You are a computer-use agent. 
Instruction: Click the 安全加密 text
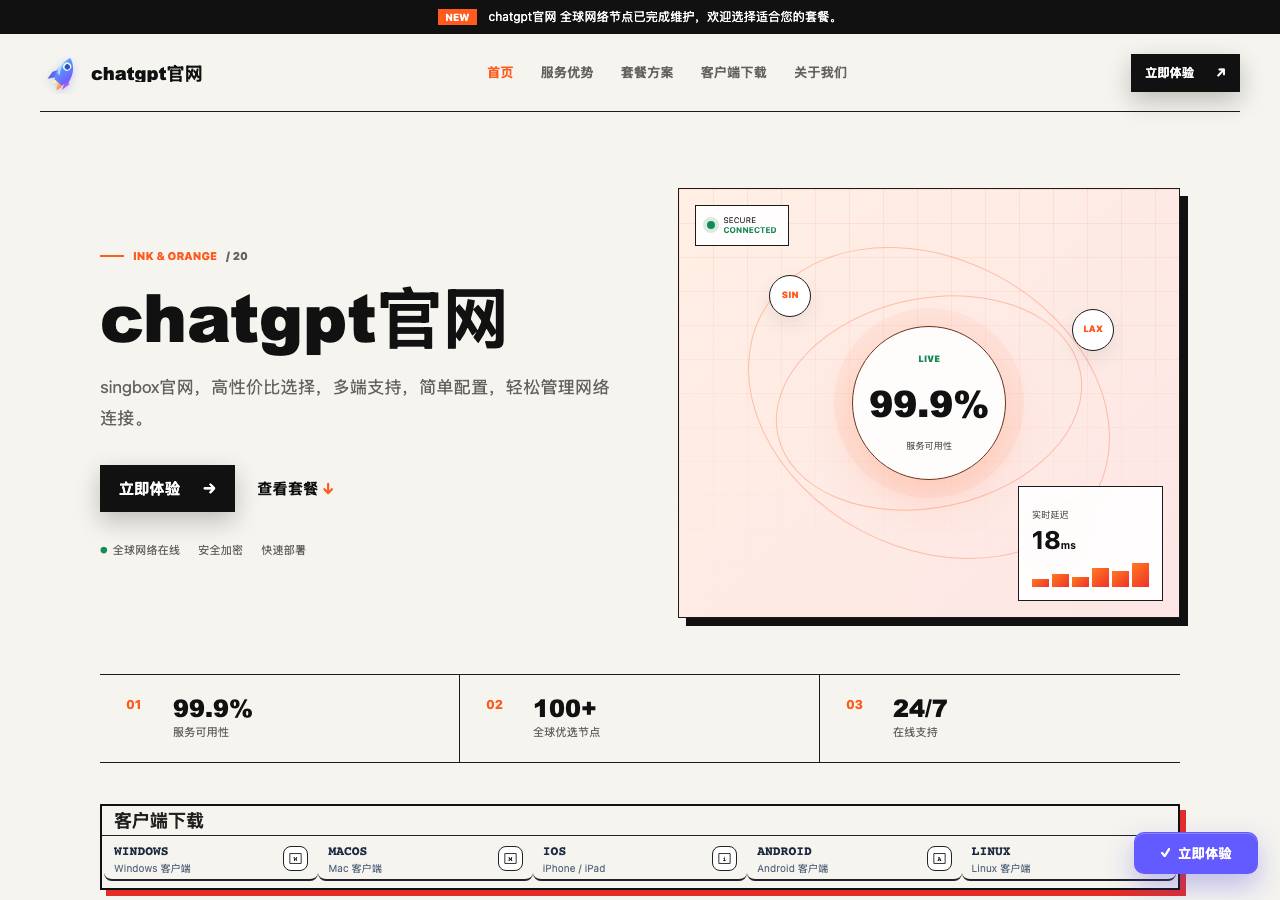[220, 550]
